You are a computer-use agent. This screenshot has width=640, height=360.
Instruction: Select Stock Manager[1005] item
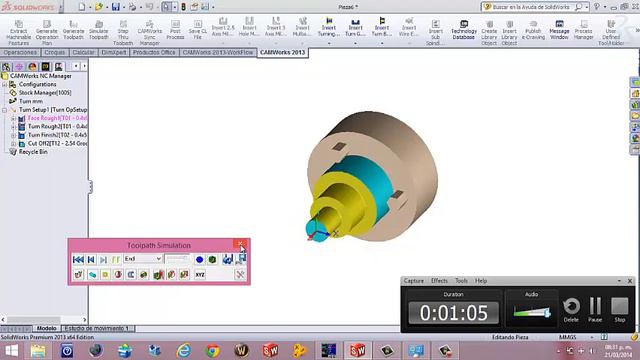tap(45, 93)
